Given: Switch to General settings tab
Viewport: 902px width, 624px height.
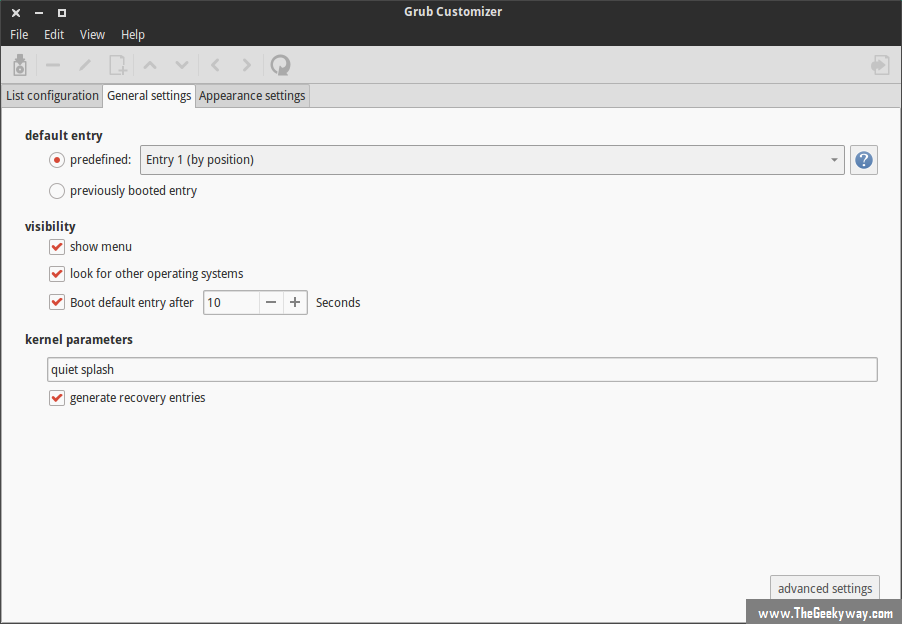Looking at the screenshot, I should pyautogui.click(x=149, y=95).
